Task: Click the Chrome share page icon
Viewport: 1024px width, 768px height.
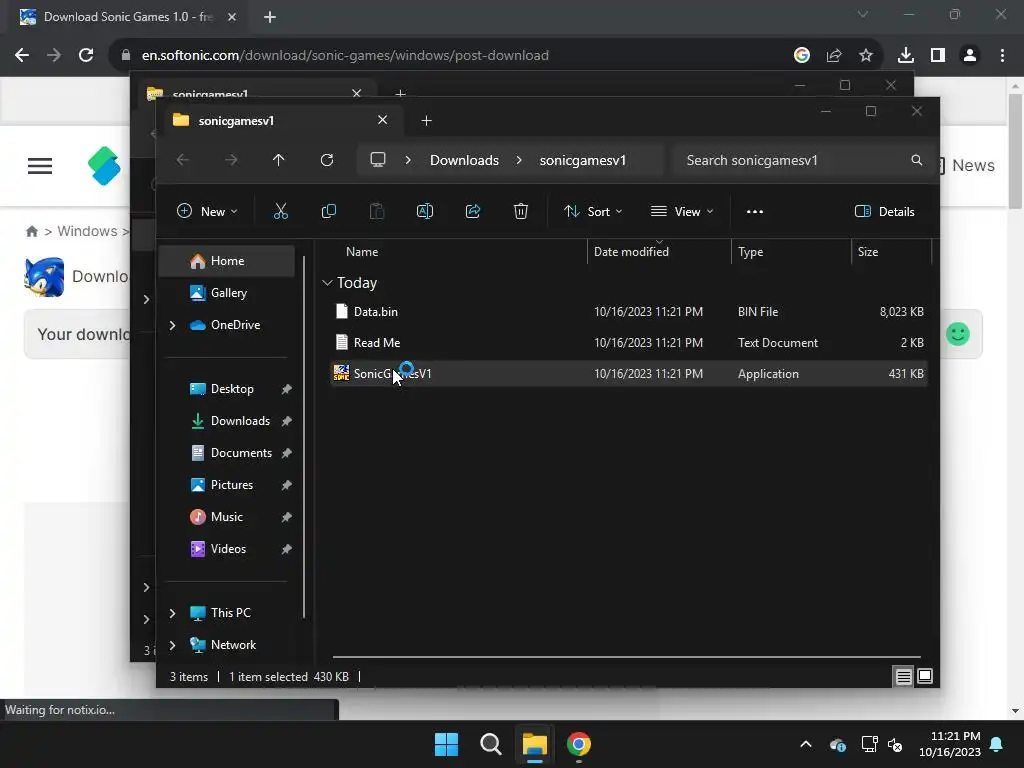Action: pyautogui.click(x=833, y=55)
